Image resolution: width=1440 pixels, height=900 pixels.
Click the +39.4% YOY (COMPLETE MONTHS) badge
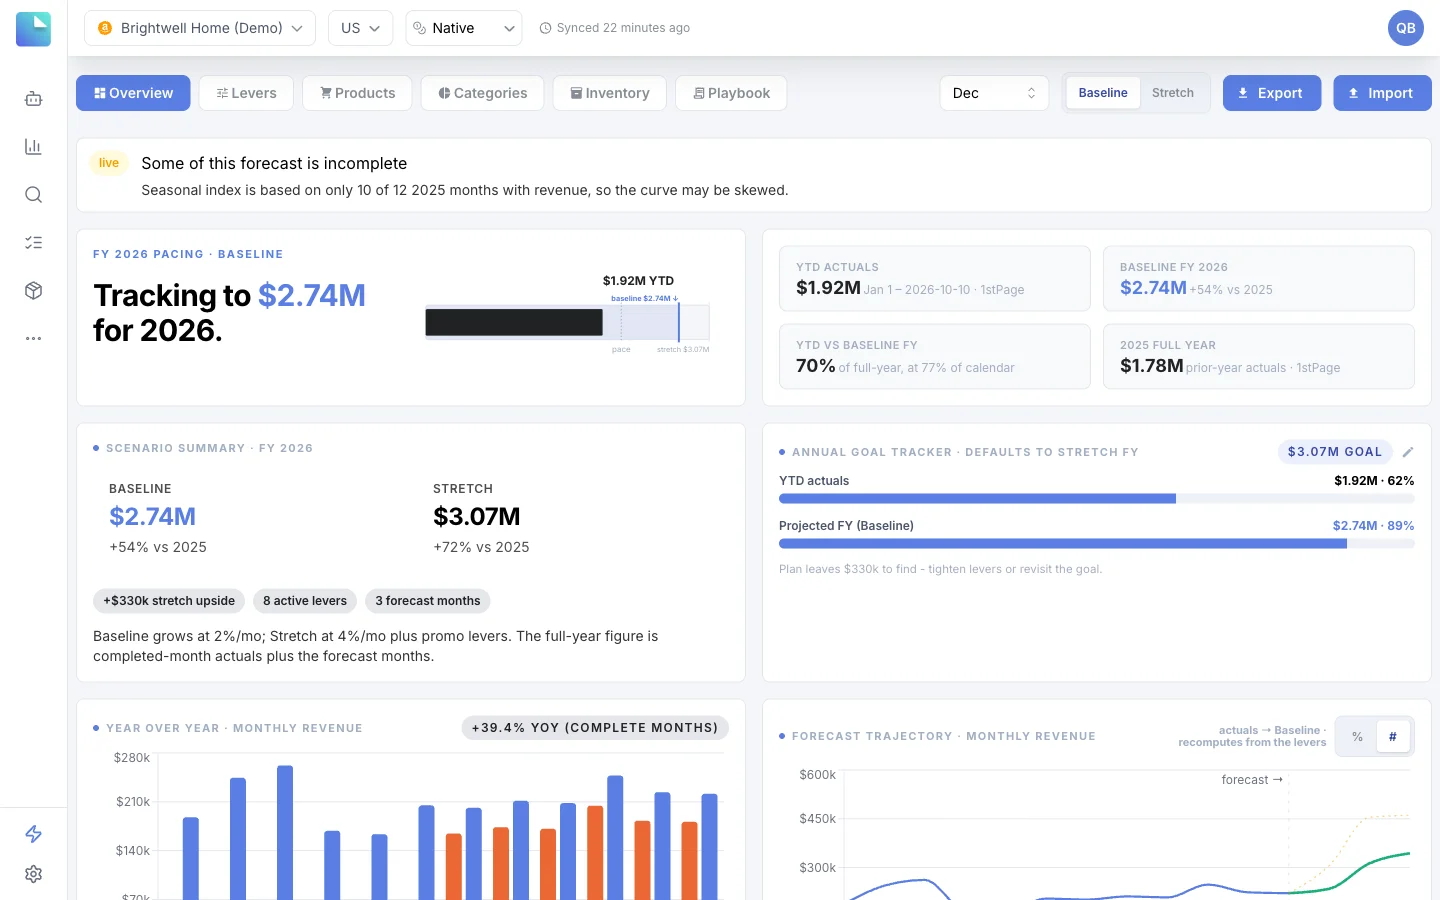[595, 728]
